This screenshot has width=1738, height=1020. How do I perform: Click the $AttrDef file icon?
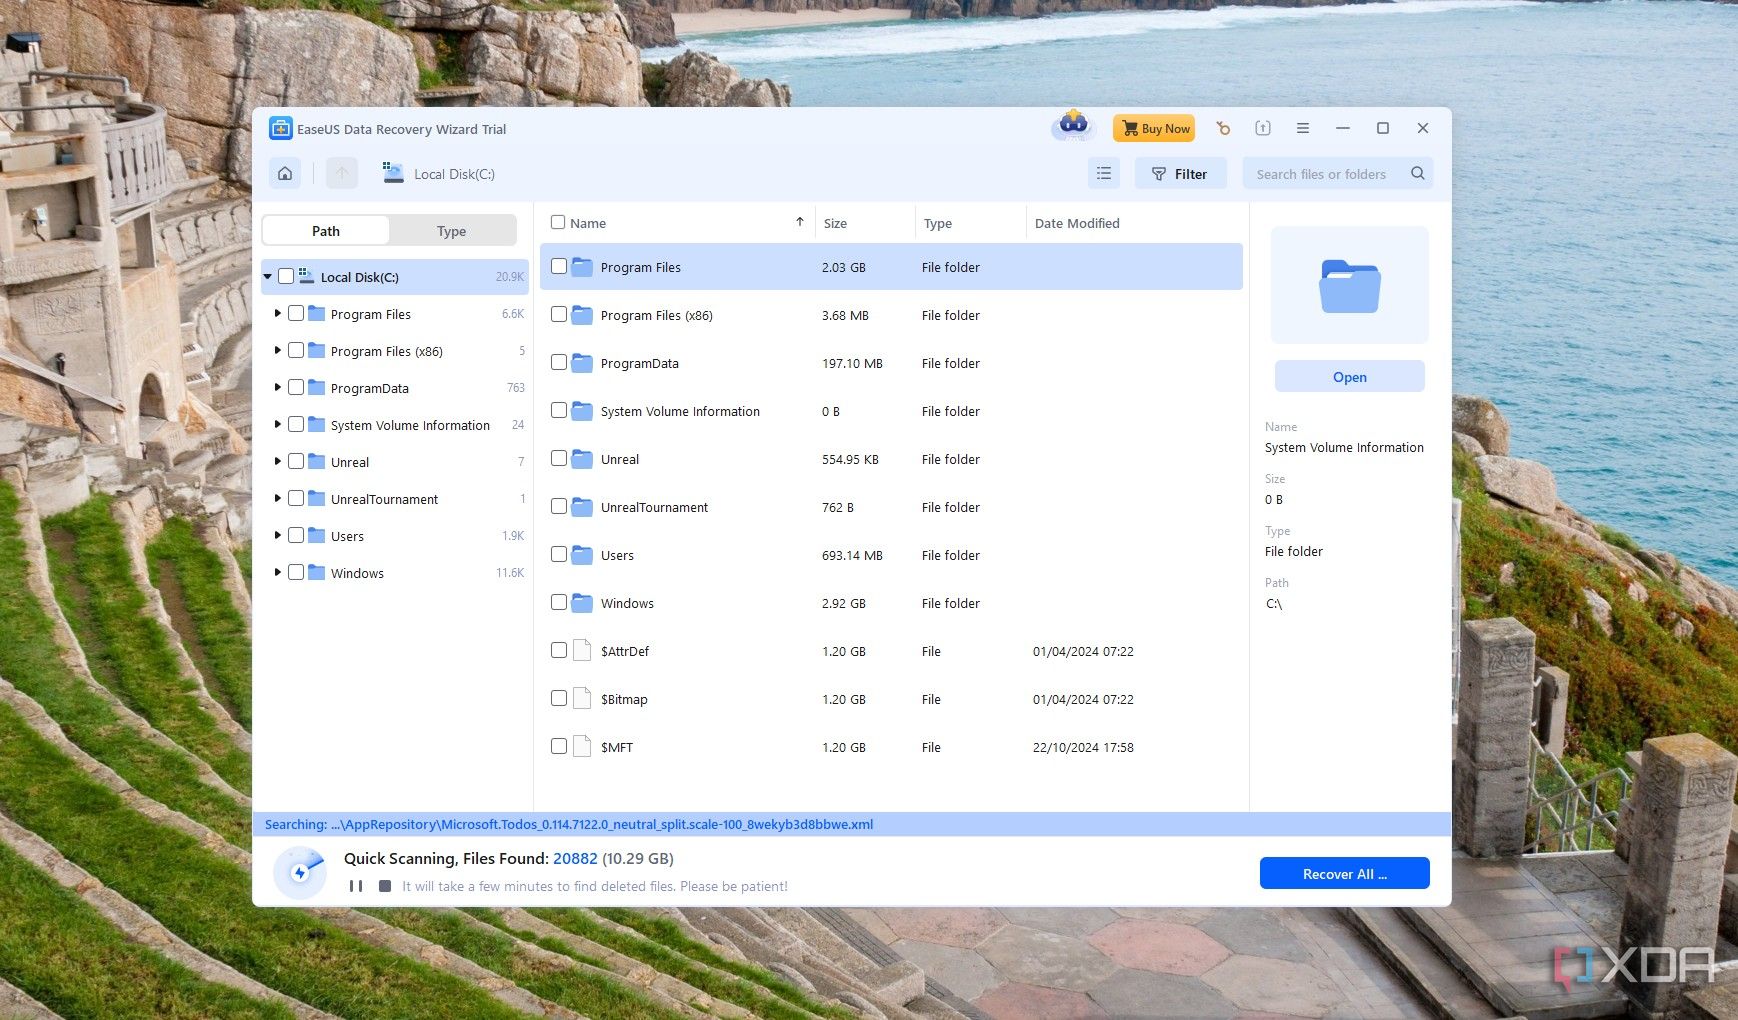coord(582,650)
